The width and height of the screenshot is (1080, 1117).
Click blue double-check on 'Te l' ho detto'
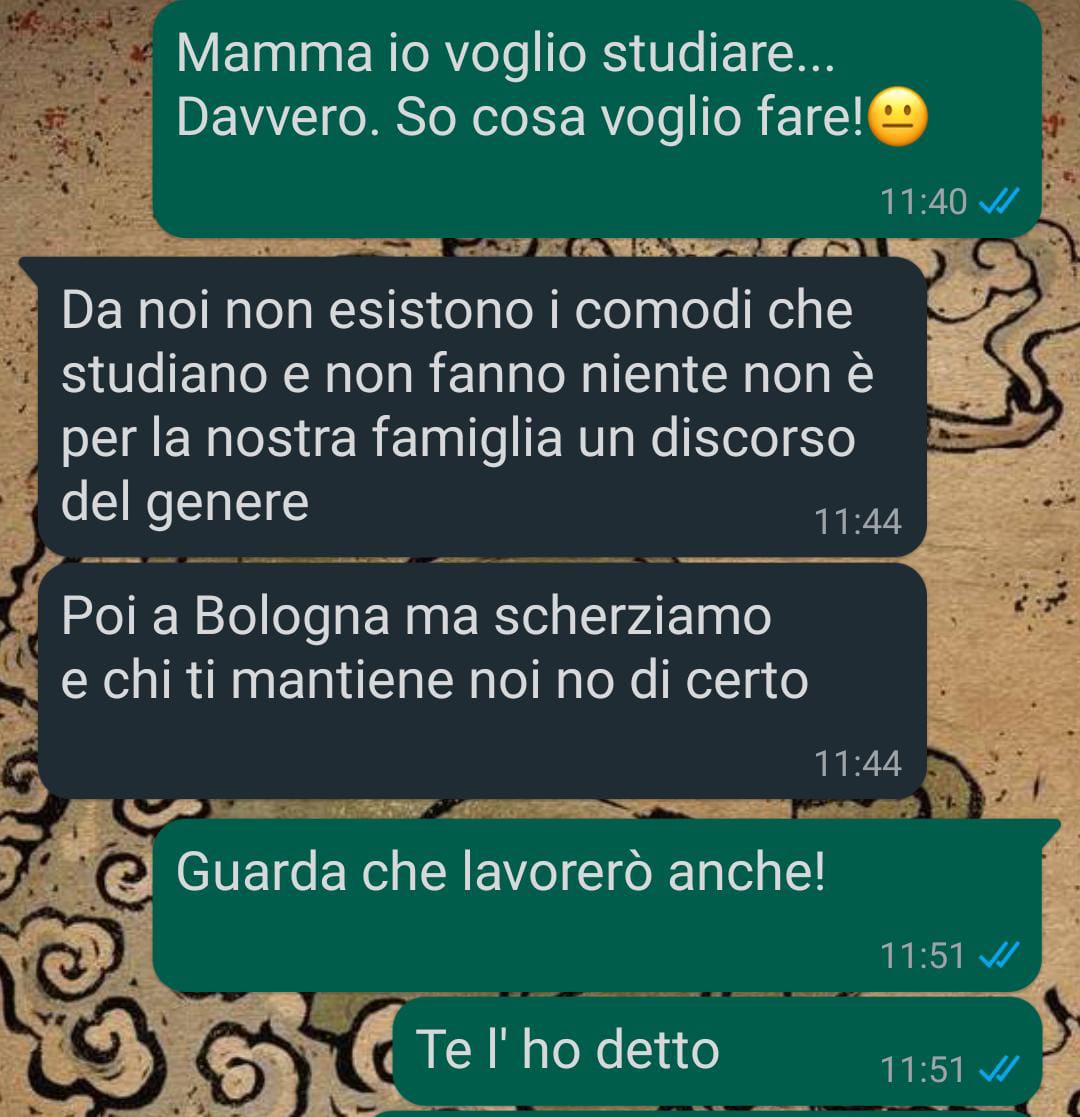[999, 1069]
